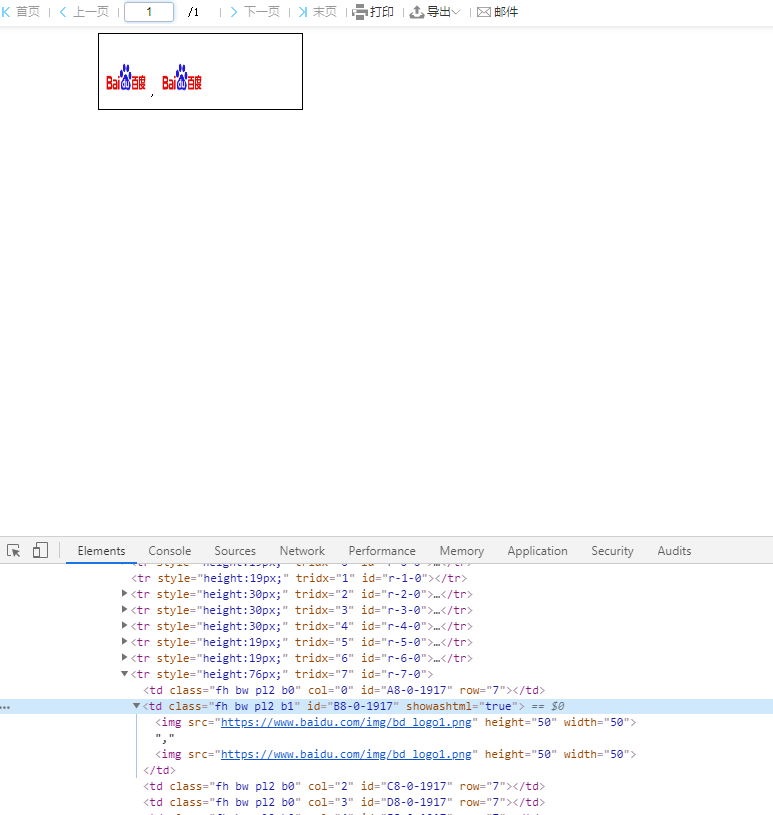
Task: Collapse the td B8-0-1917 node
Action: [x=136, y=706]
